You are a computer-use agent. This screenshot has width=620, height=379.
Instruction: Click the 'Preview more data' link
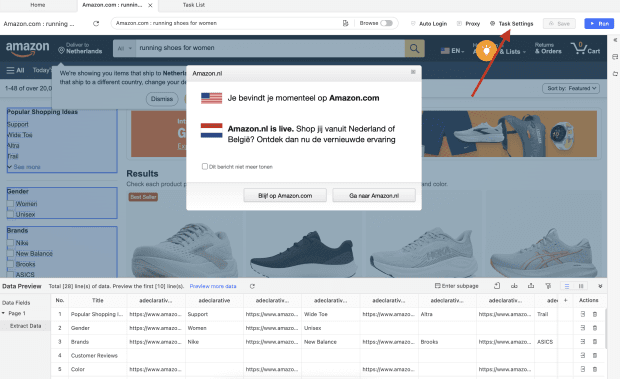point(213,286)
